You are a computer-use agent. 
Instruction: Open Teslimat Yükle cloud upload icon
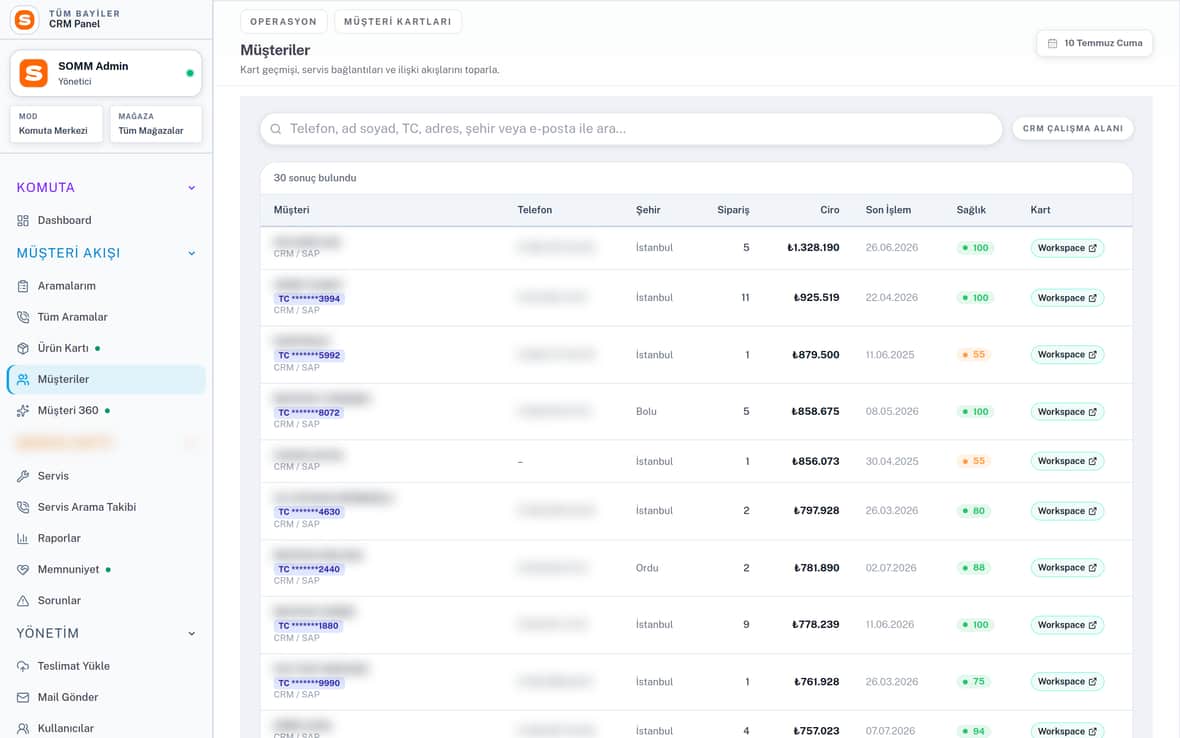click(23, 667)
